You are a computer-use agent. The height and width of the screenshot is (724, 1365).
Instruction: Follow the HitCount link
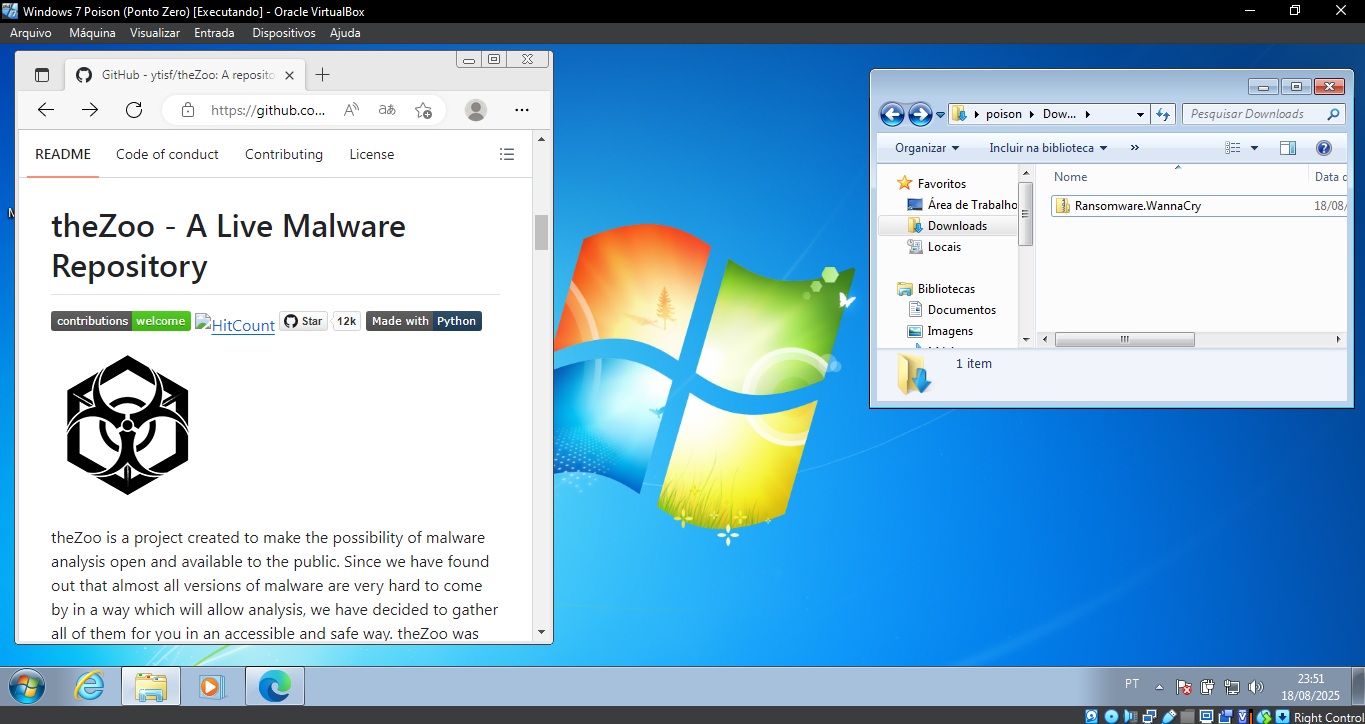[235, 324]
